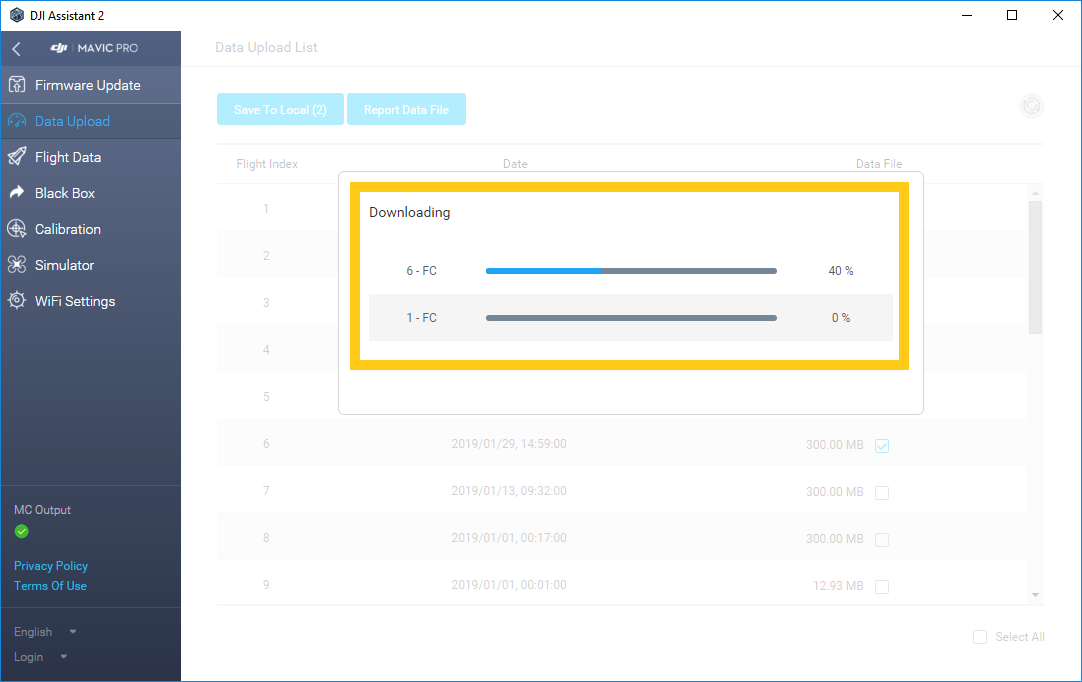Click the 0 % progress value

point(841,318)
